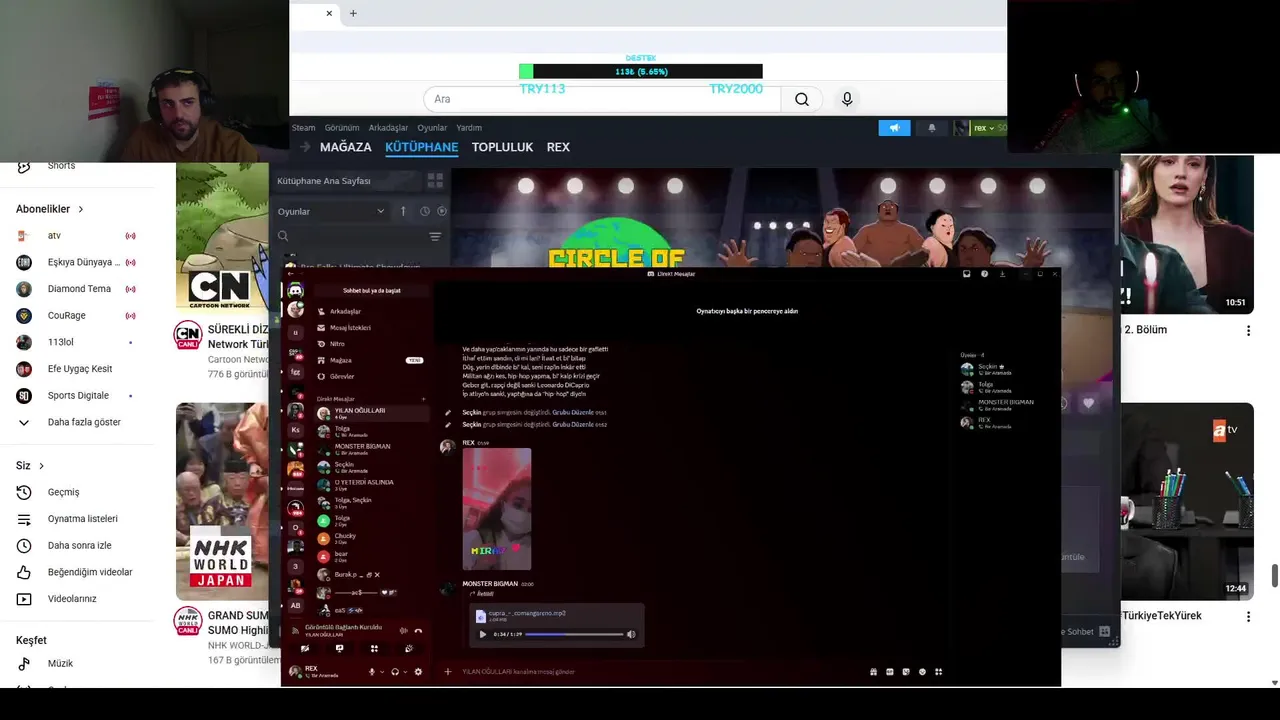Viewport: 1280px width, 720px height.
Task: Add attachment with plus in message box
Action: 448,672
